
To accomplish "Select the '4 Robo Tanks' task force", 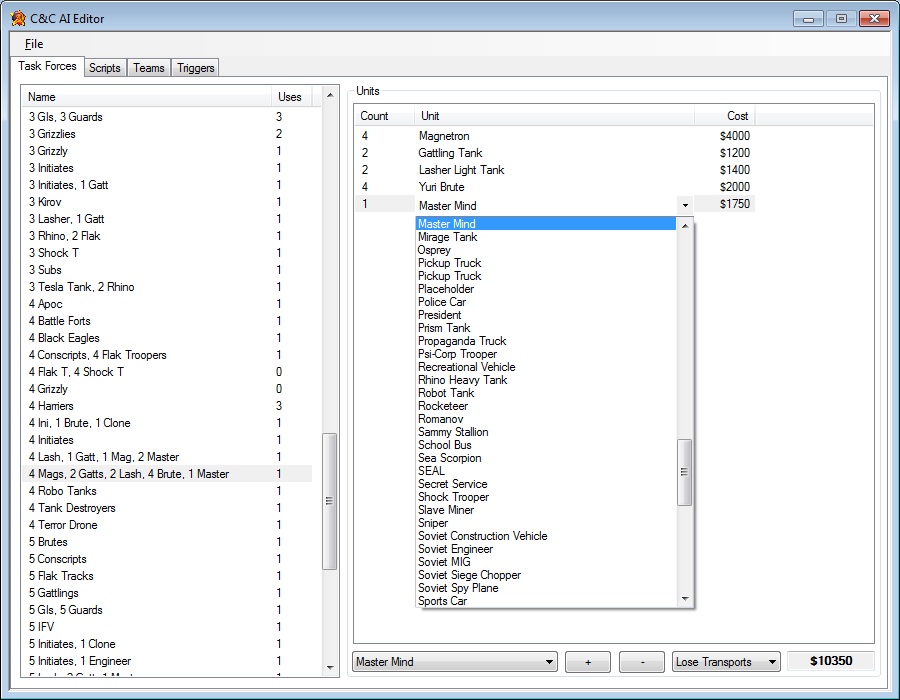I will pyautogui.click(x=167, y=491).
